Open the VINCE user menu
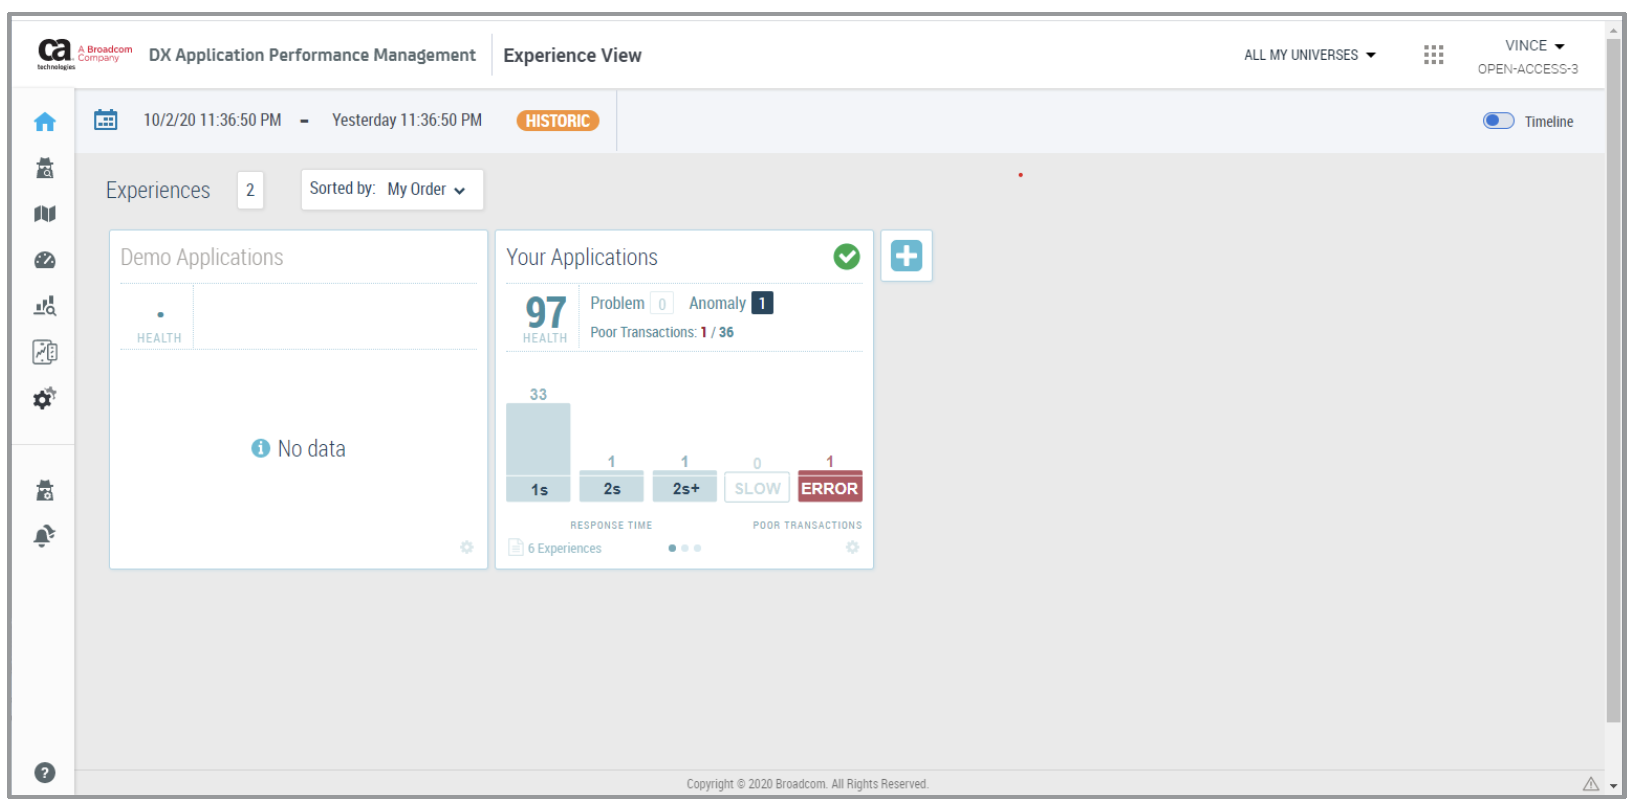 pyautogui.click(x=1534, y=46)
